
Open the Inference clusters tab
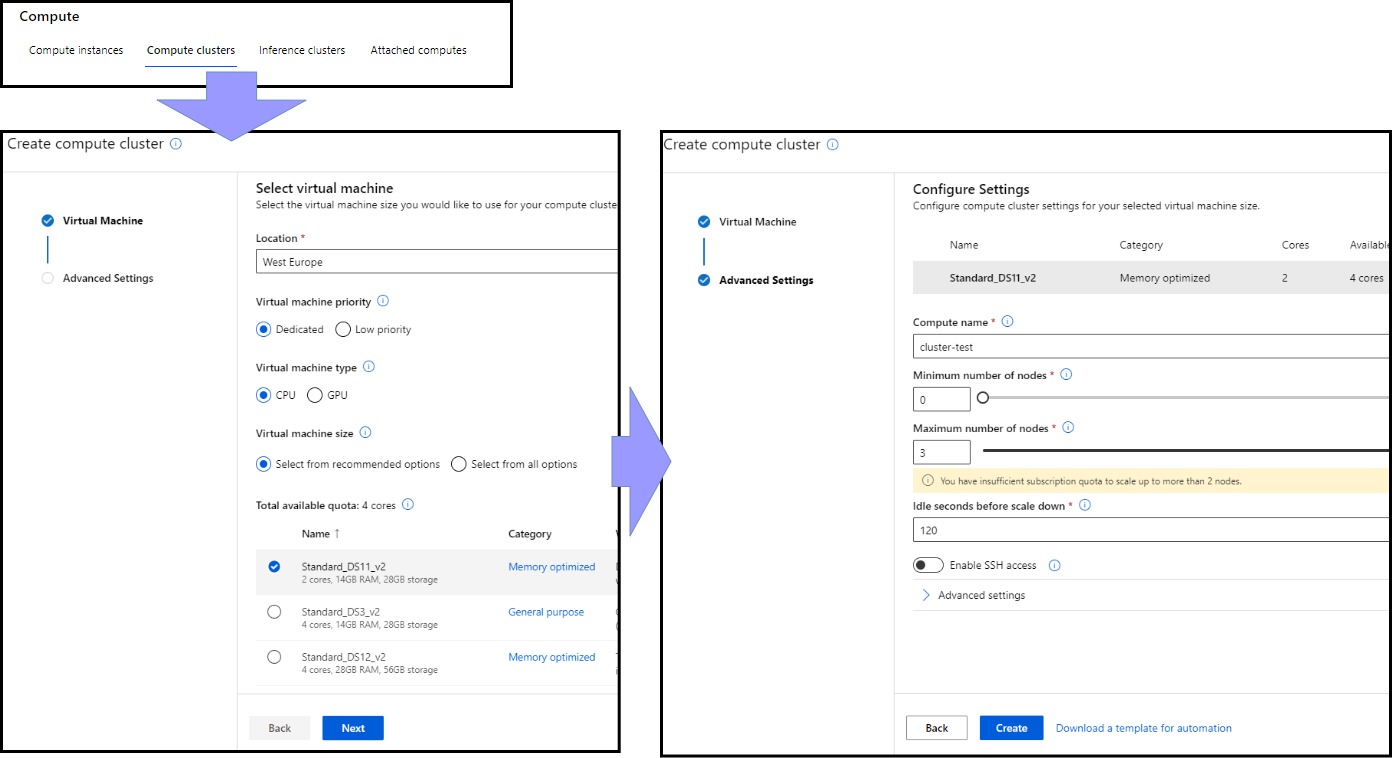click(x=302, y=50)
